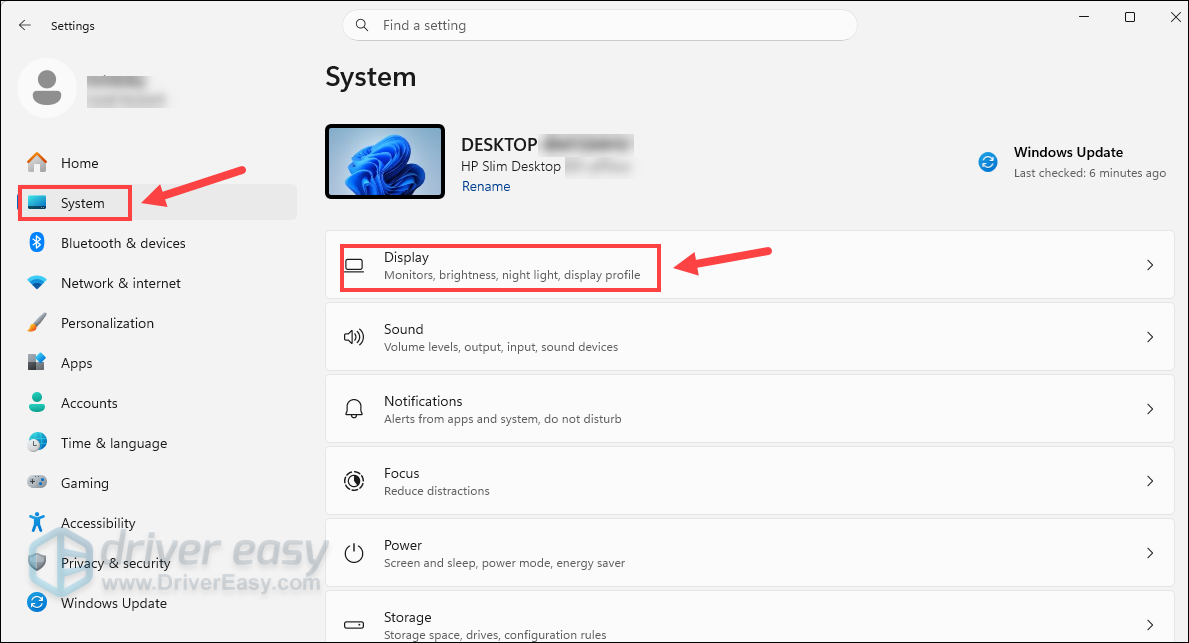The image size is (1189, 643).
Task: Click the search magnifier icon
Action: [x=362, y=25]
